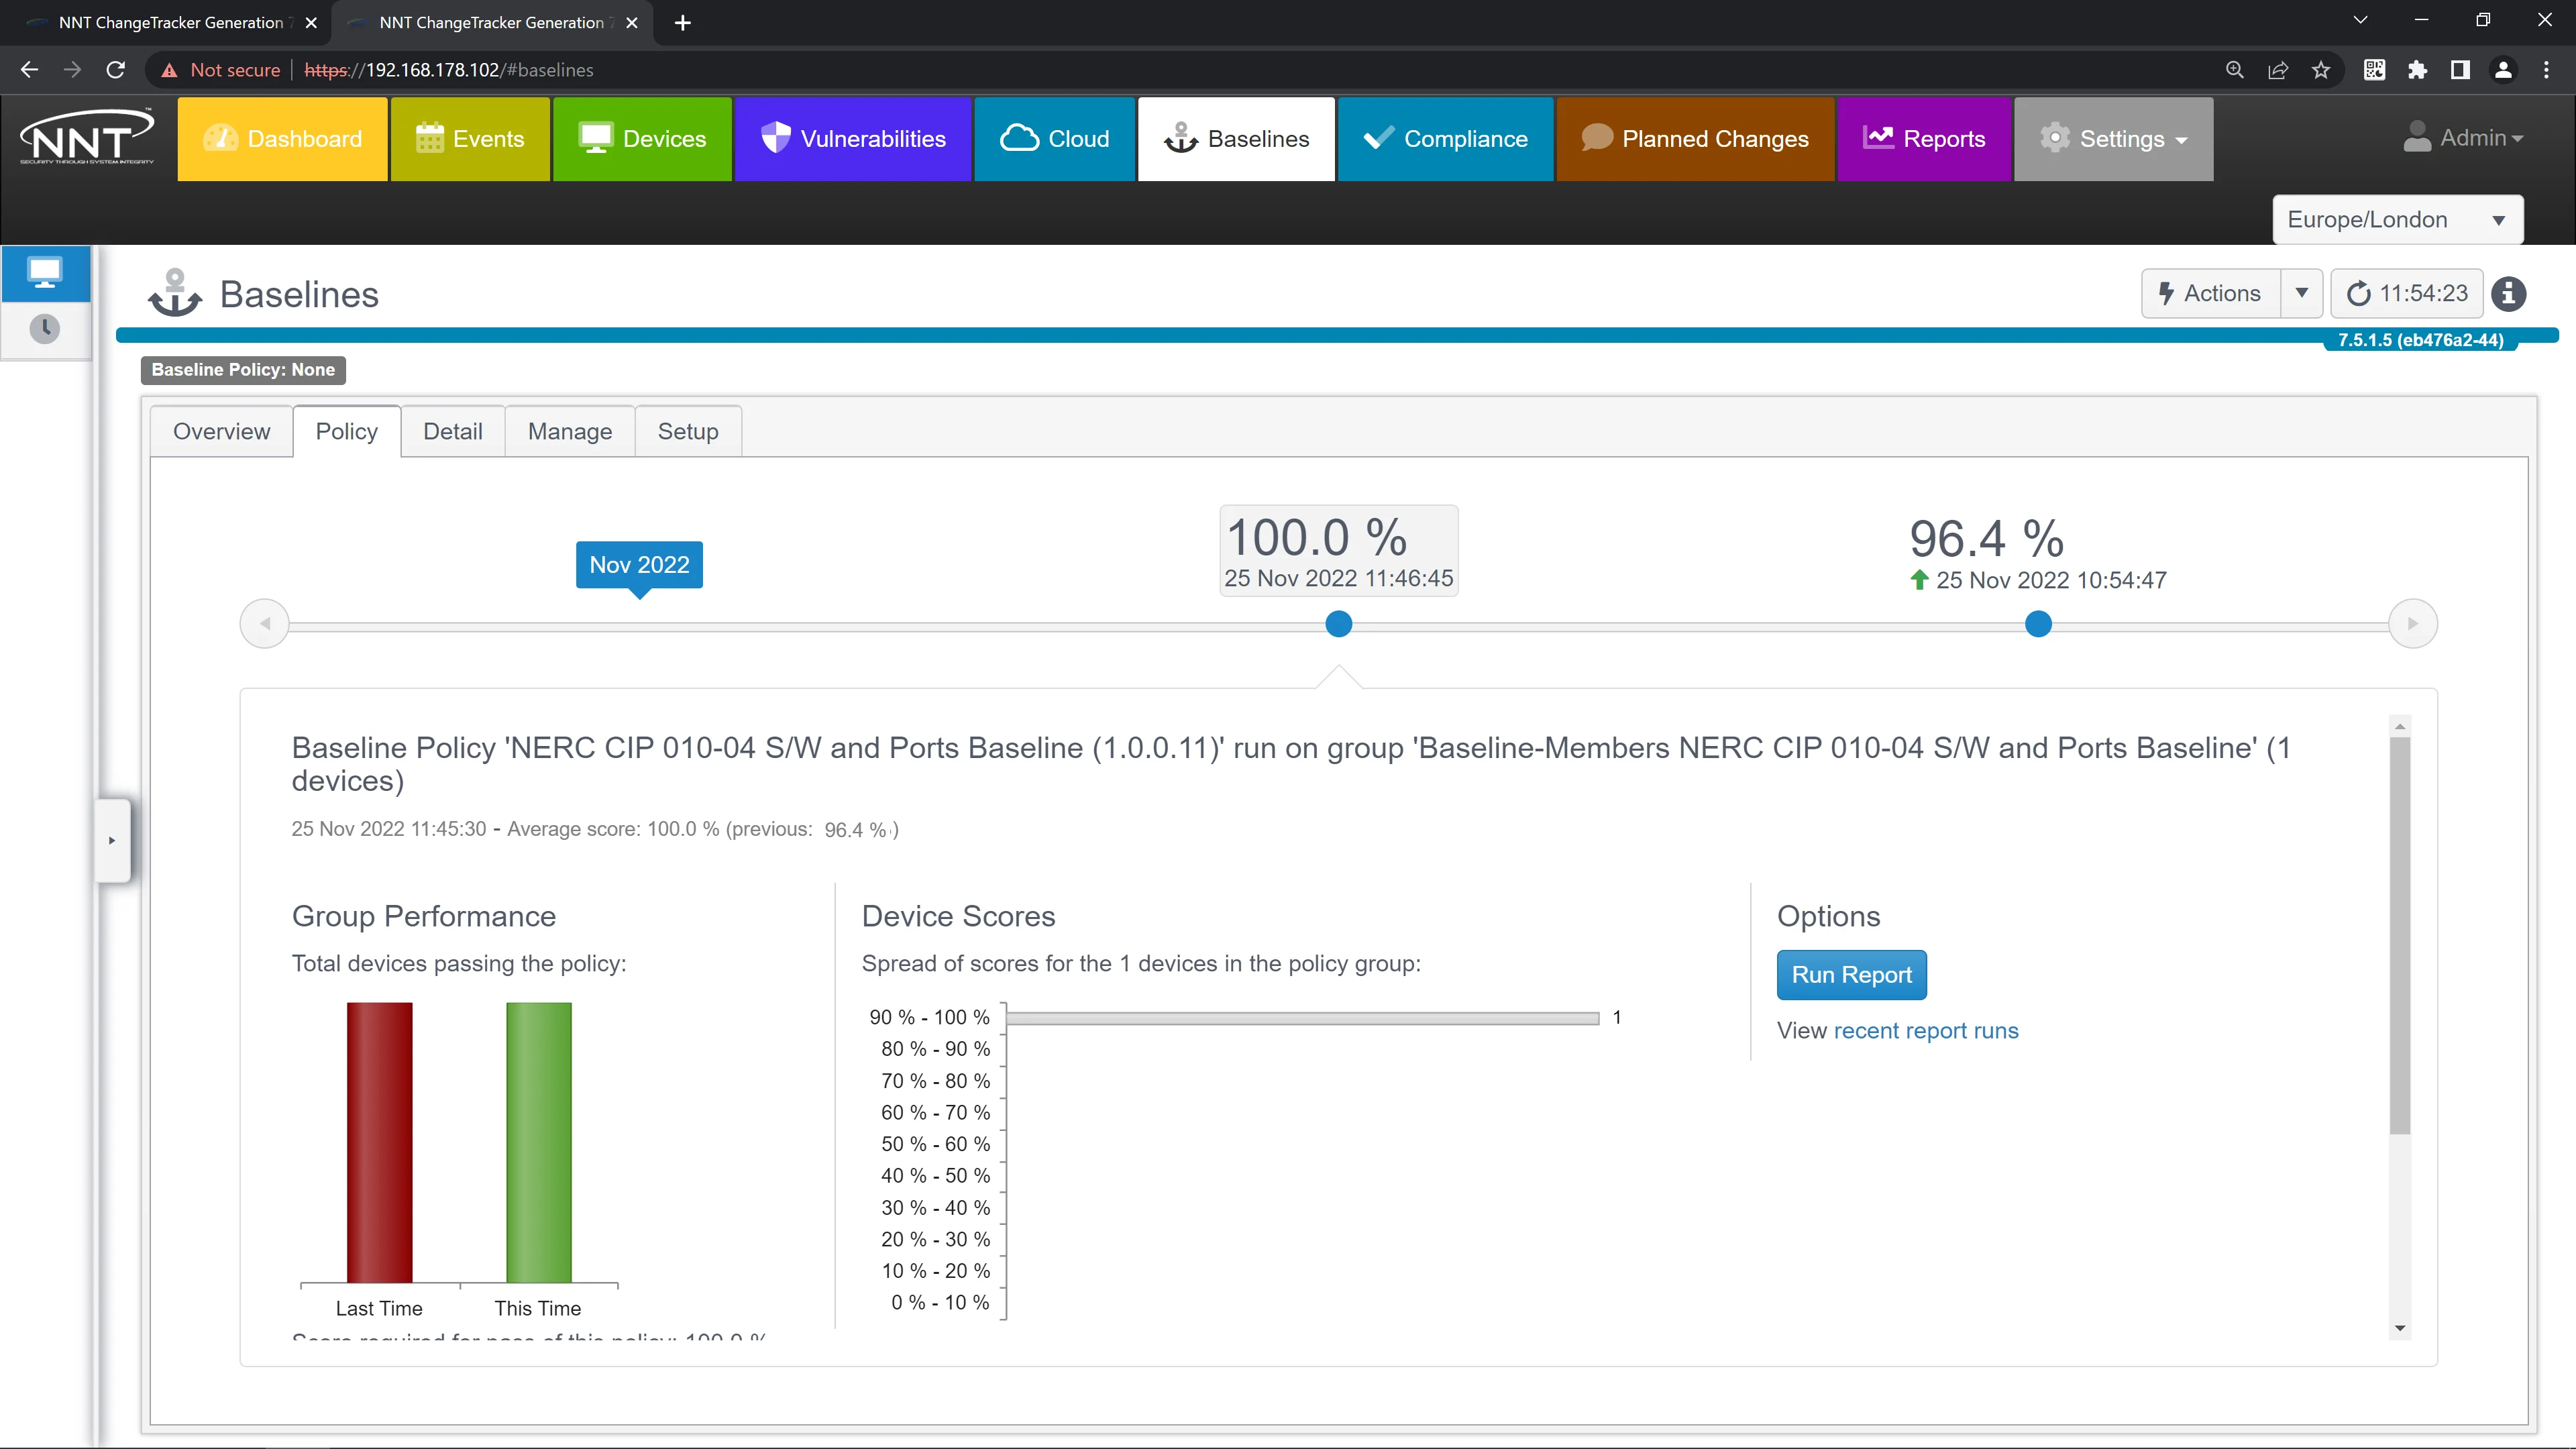Viewport: 2576px width, 1449px height.
Task: Click the Last Time red bar
Action: point(379,1142)
